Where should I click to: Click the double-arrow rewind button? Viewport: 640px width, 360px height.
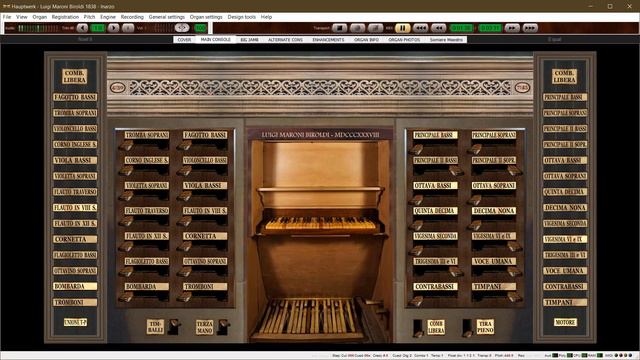coord(438,28)
